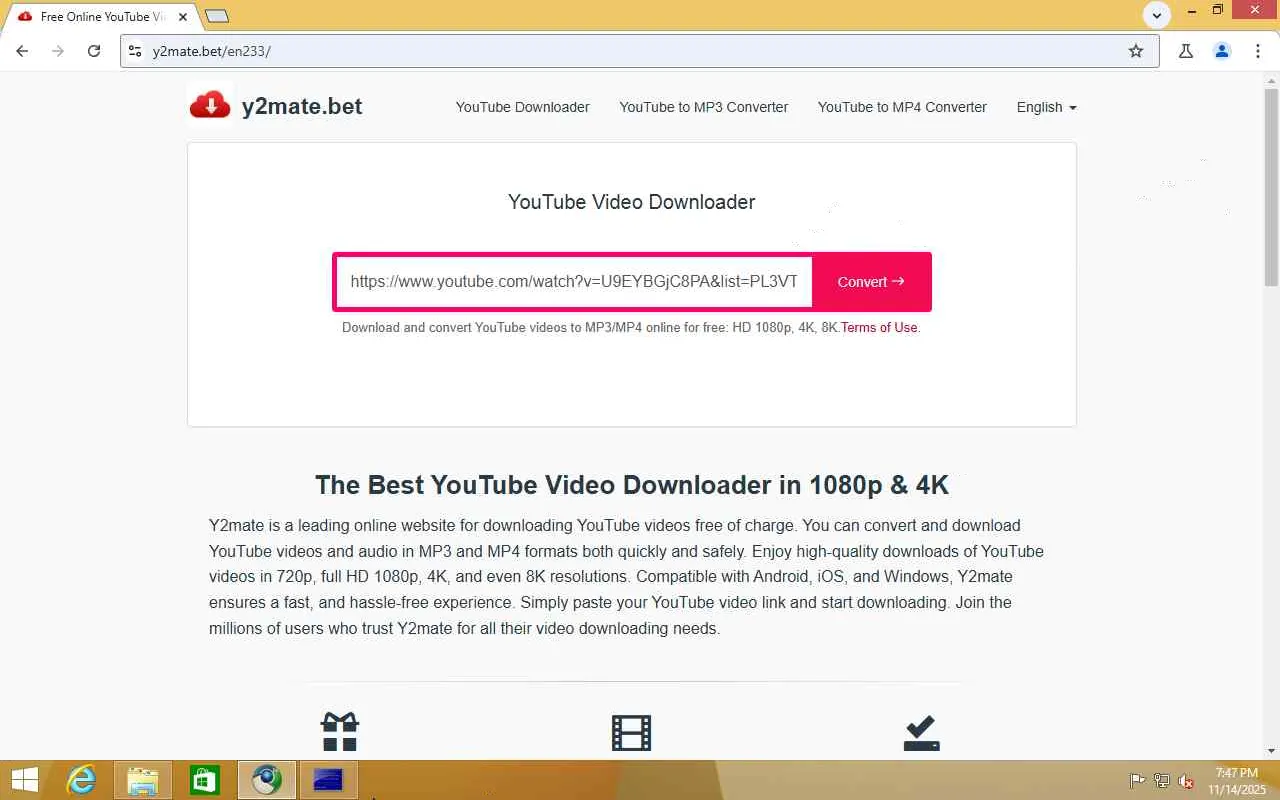Image resolution: width=1280 pixels, height=800 pixels.
Task: Select the Free Online YouTube browser tab
Action: coord(100,17)
